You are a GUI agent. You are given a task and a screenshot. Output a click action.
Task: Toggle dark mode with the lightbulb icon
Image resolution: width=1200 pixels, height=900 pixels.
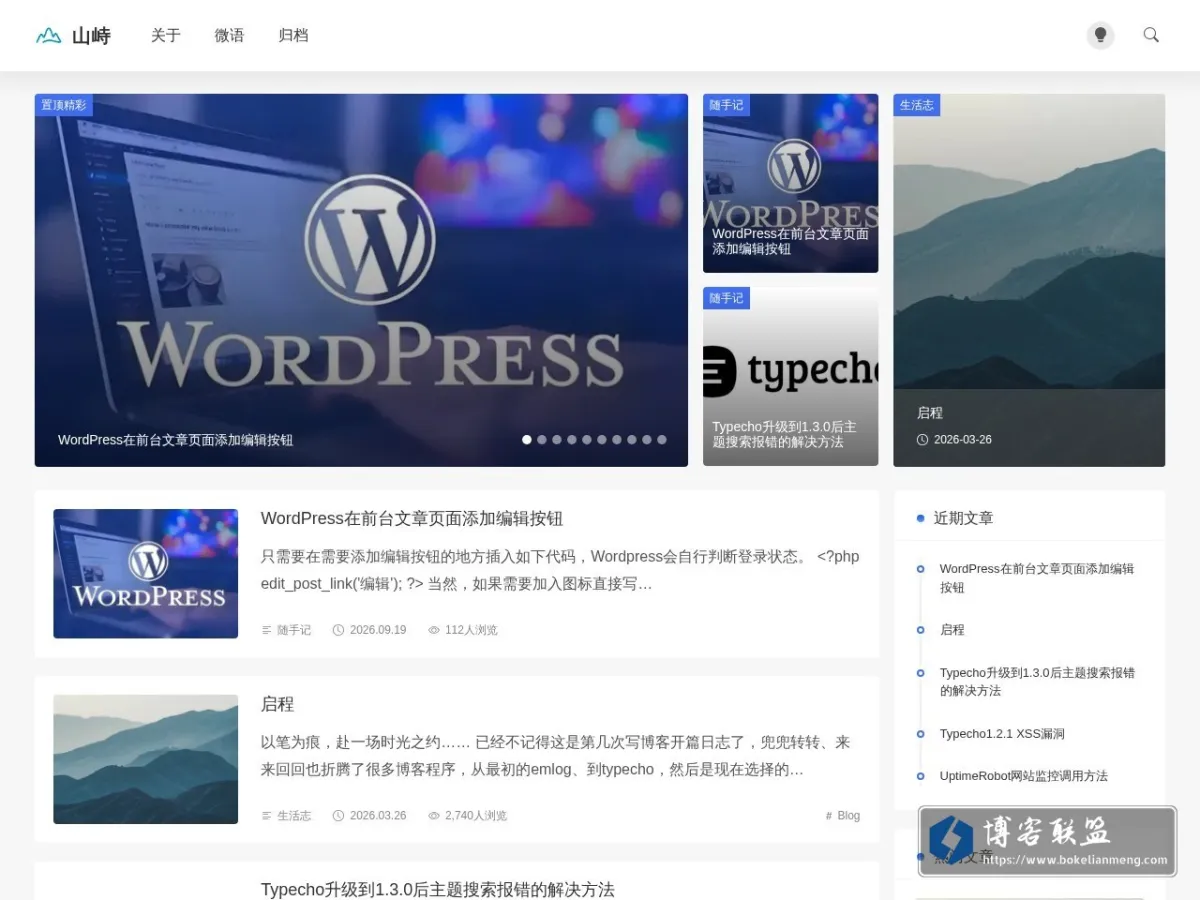[1100, 35]
